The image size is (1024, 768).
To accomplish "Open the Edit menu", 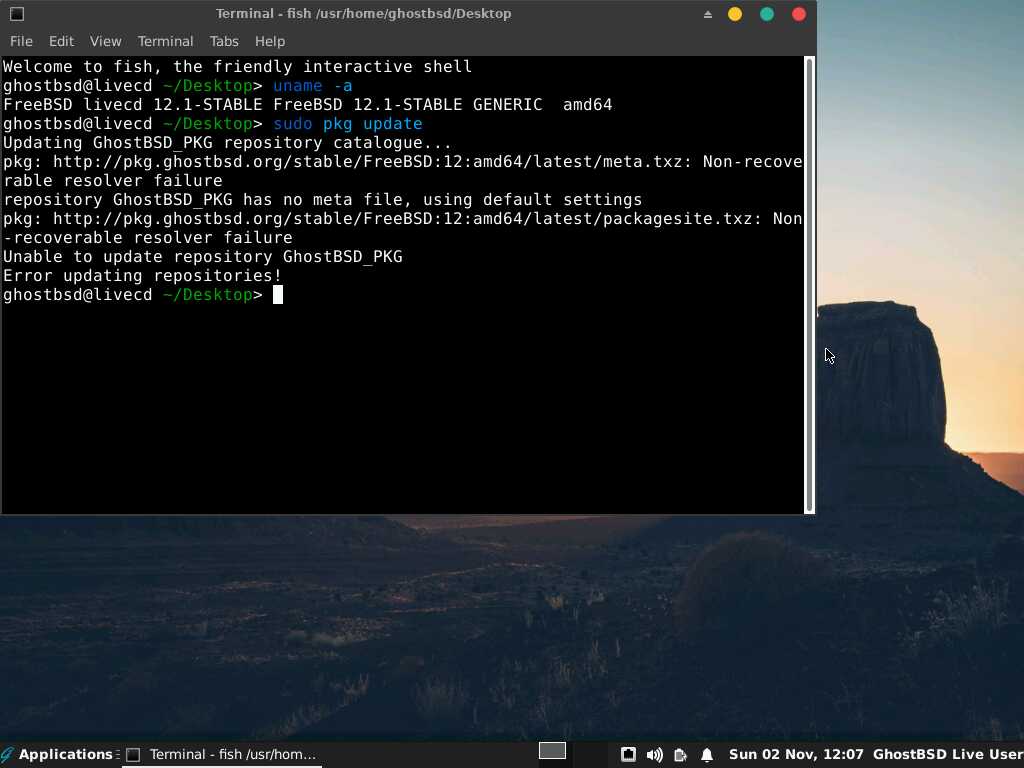I will click(x=61, y=41).
